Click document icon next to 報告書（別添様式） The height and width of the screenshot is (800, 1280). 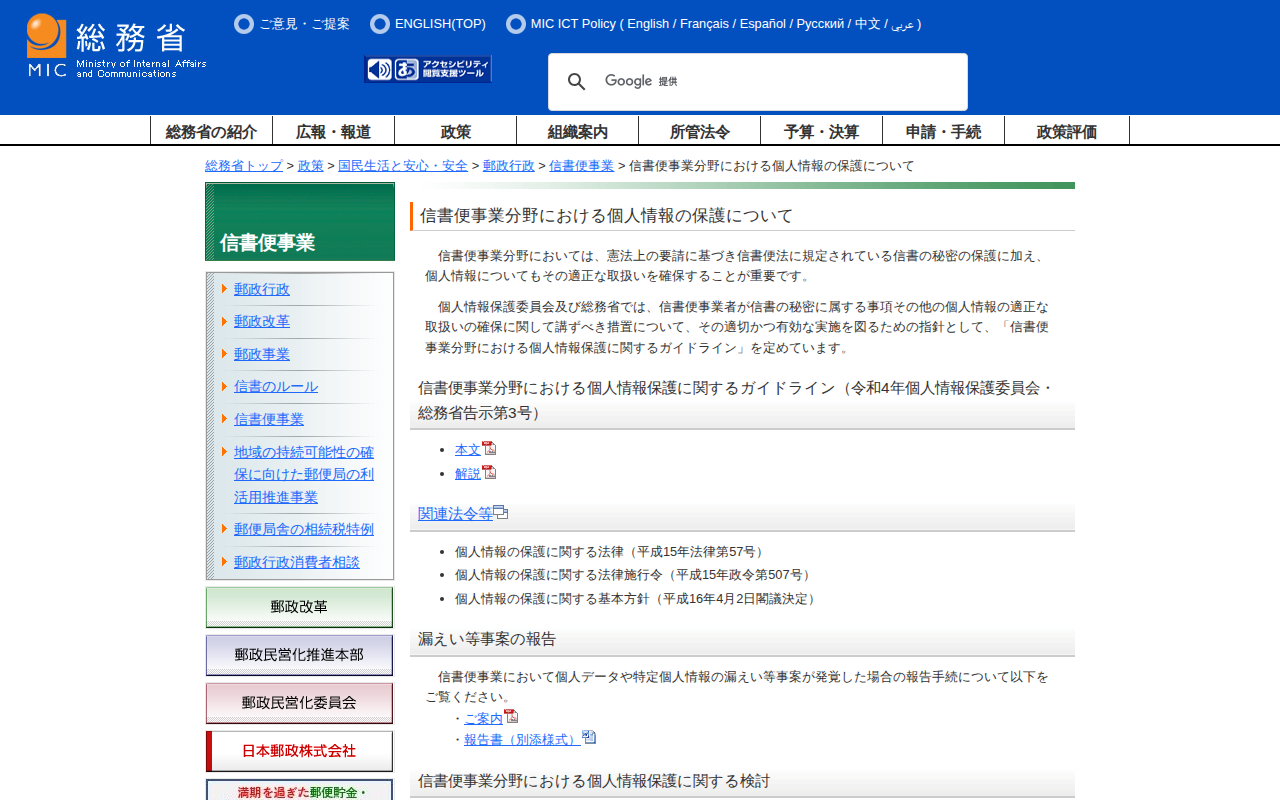coord(589,738)
